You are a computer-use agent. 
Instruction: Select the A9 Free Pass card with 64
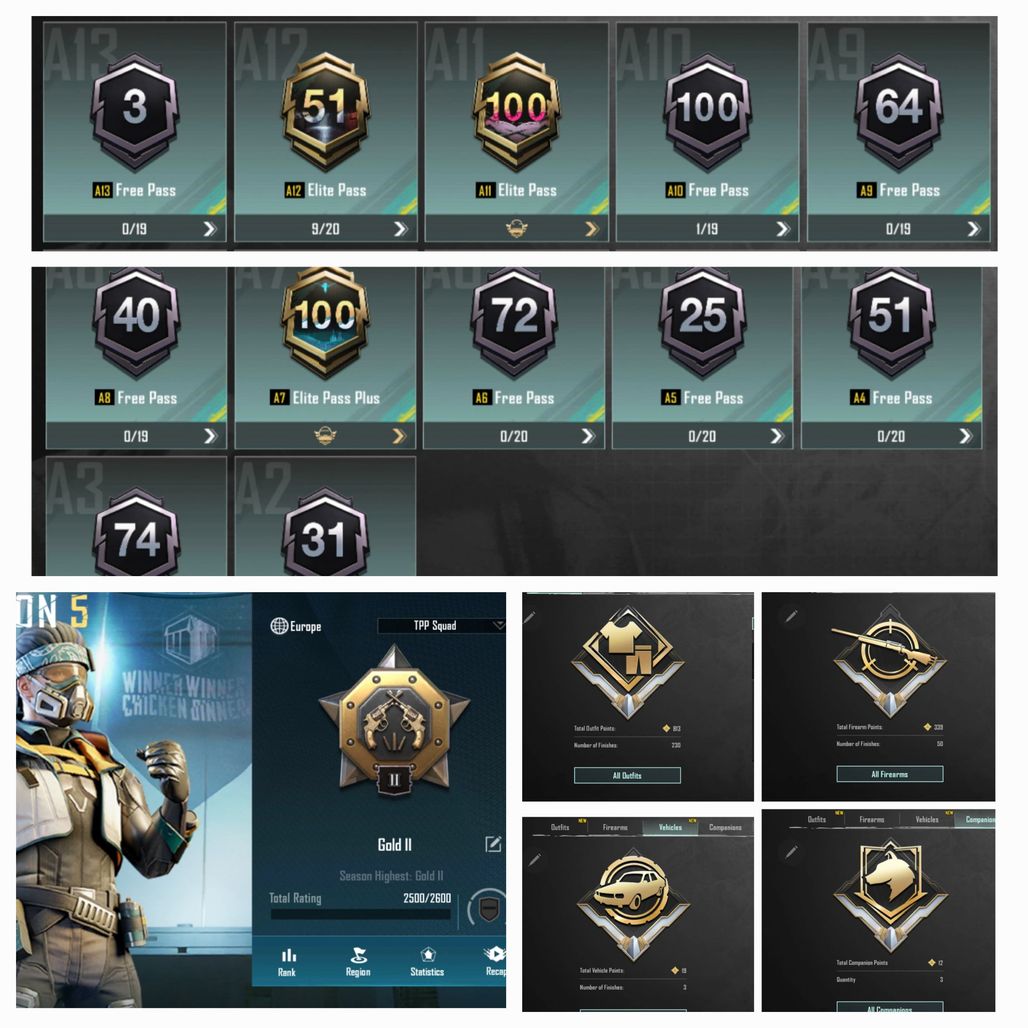(x=898, y=132)
